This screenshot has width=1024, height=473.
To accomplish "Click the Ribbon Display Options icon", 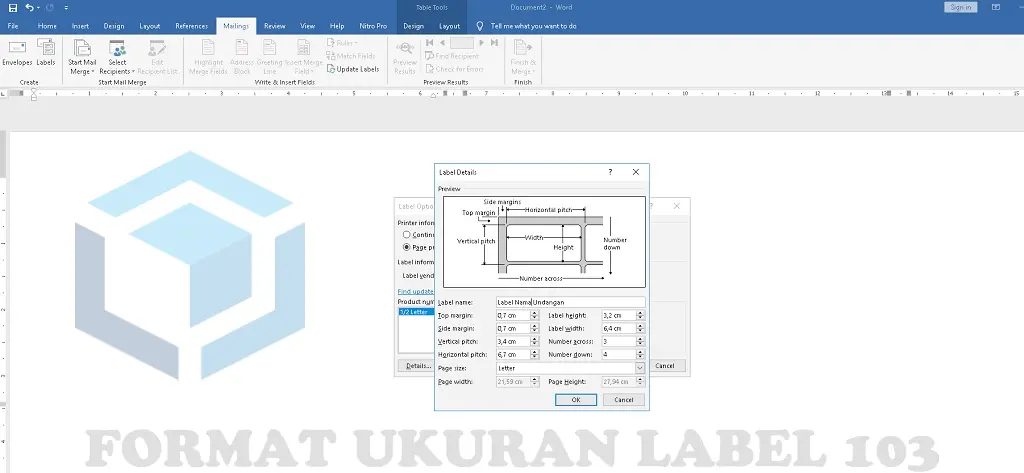I will coord(996,7).
